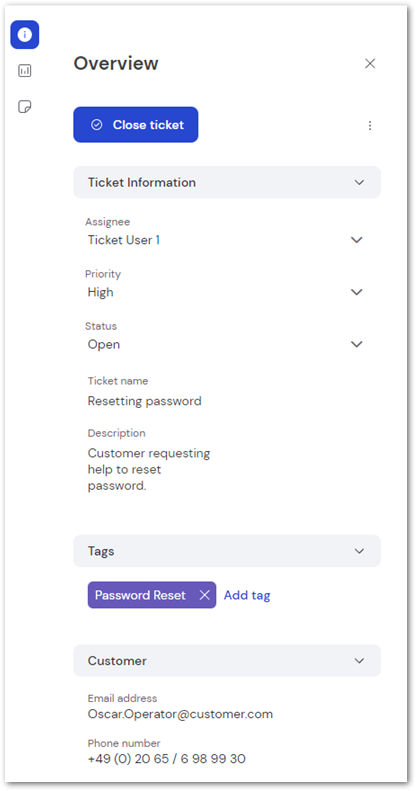416x791 pixels.
Task: Remove the Password Reset tag
Action: coord(204,595)
